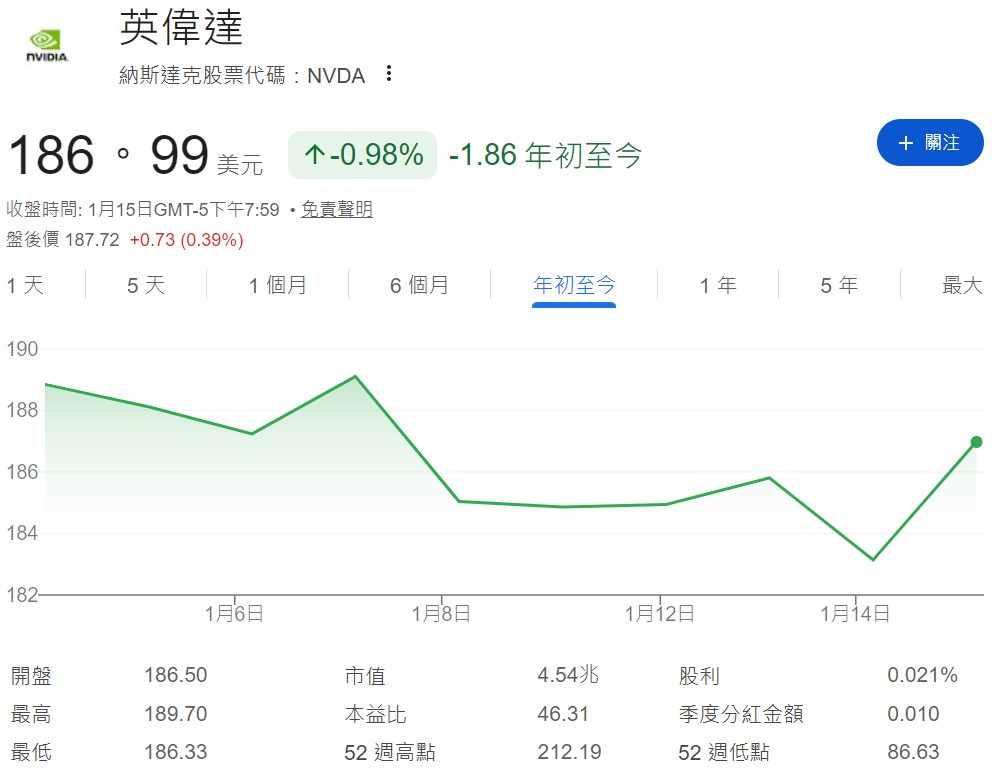This screenshot has width=996, height=774.
Task: Activate the 1 年 view
Action: pos(717,285)
